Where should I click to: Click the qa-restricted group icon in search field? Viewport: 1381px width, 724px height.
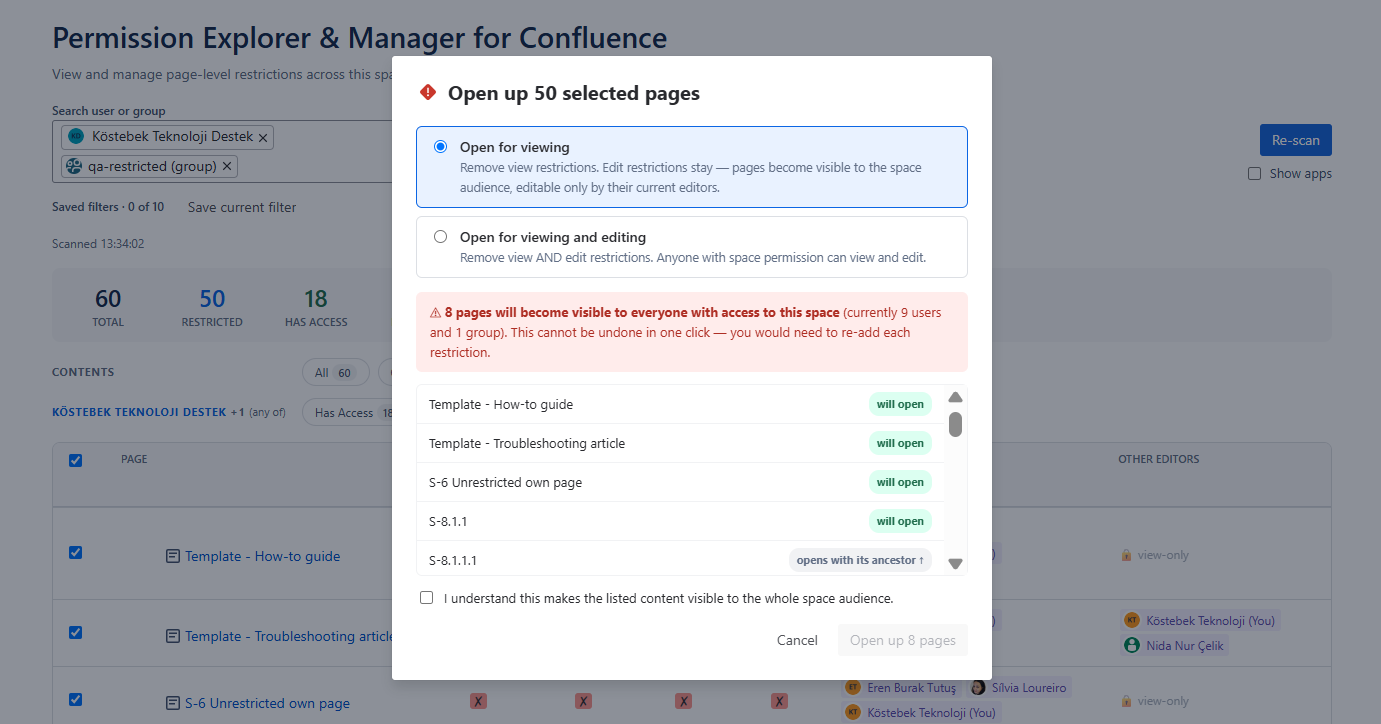[x=74, y=166]
